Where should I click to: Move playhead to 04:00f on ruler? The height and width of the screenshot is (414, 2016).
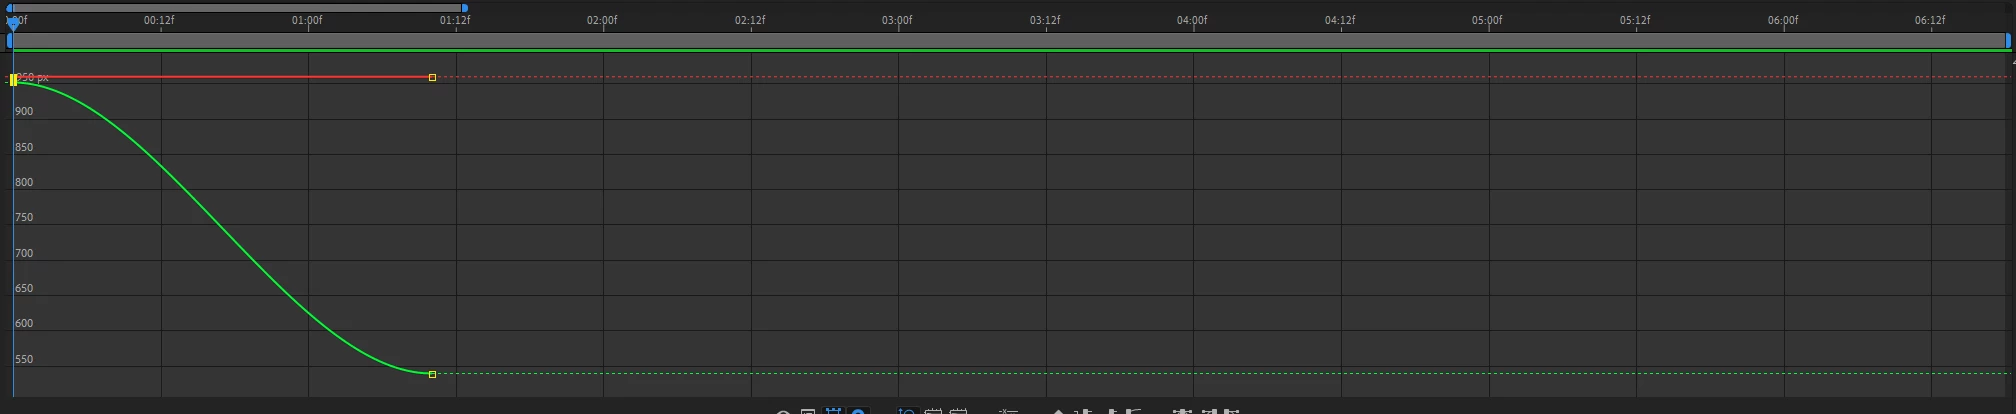tap(1192, 20)
